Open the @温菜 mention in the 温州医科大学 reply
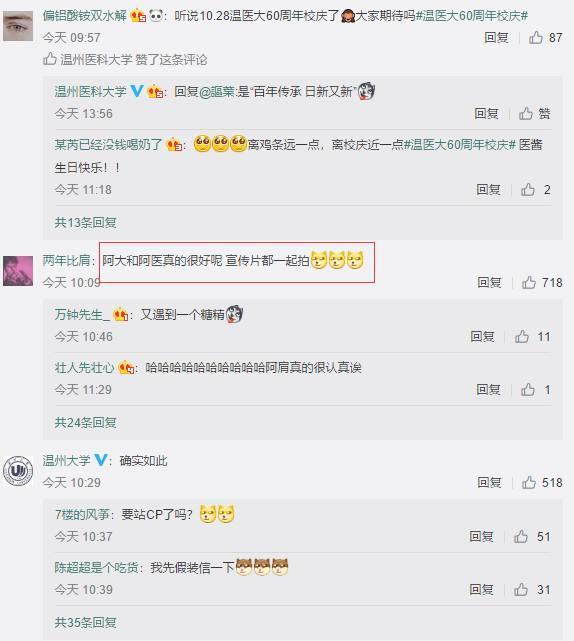 click(217, 92)
